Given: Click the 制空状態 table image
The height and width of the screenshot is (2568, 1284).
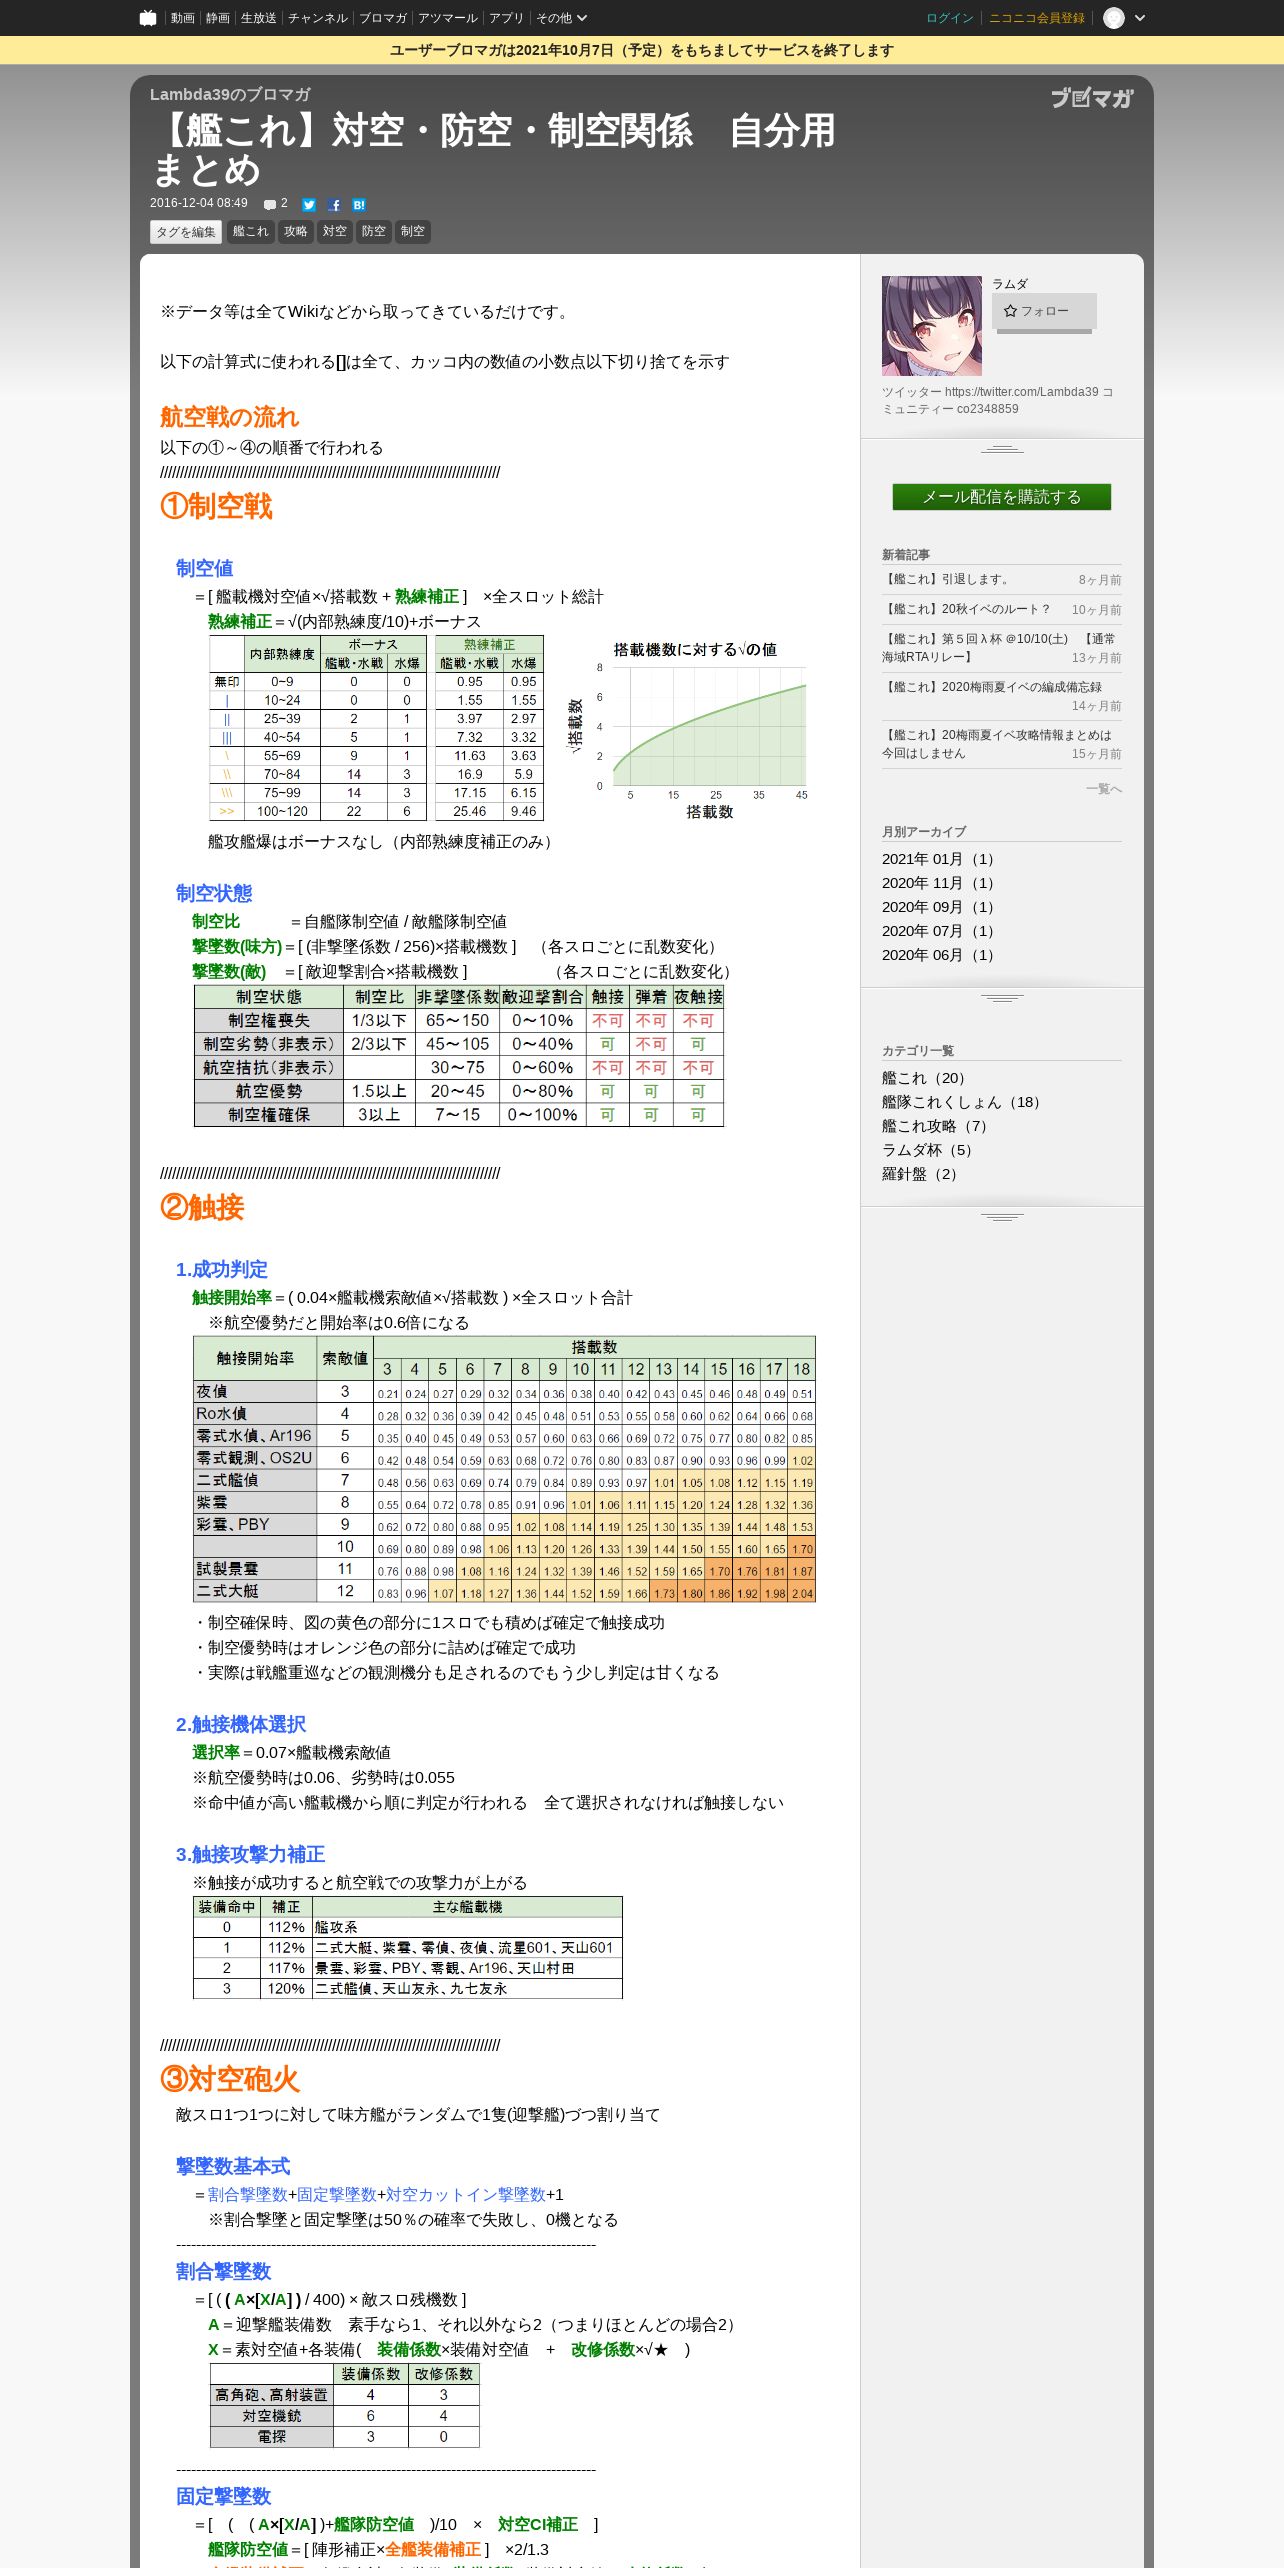Looking at the screenshot, I should 459,1056.
